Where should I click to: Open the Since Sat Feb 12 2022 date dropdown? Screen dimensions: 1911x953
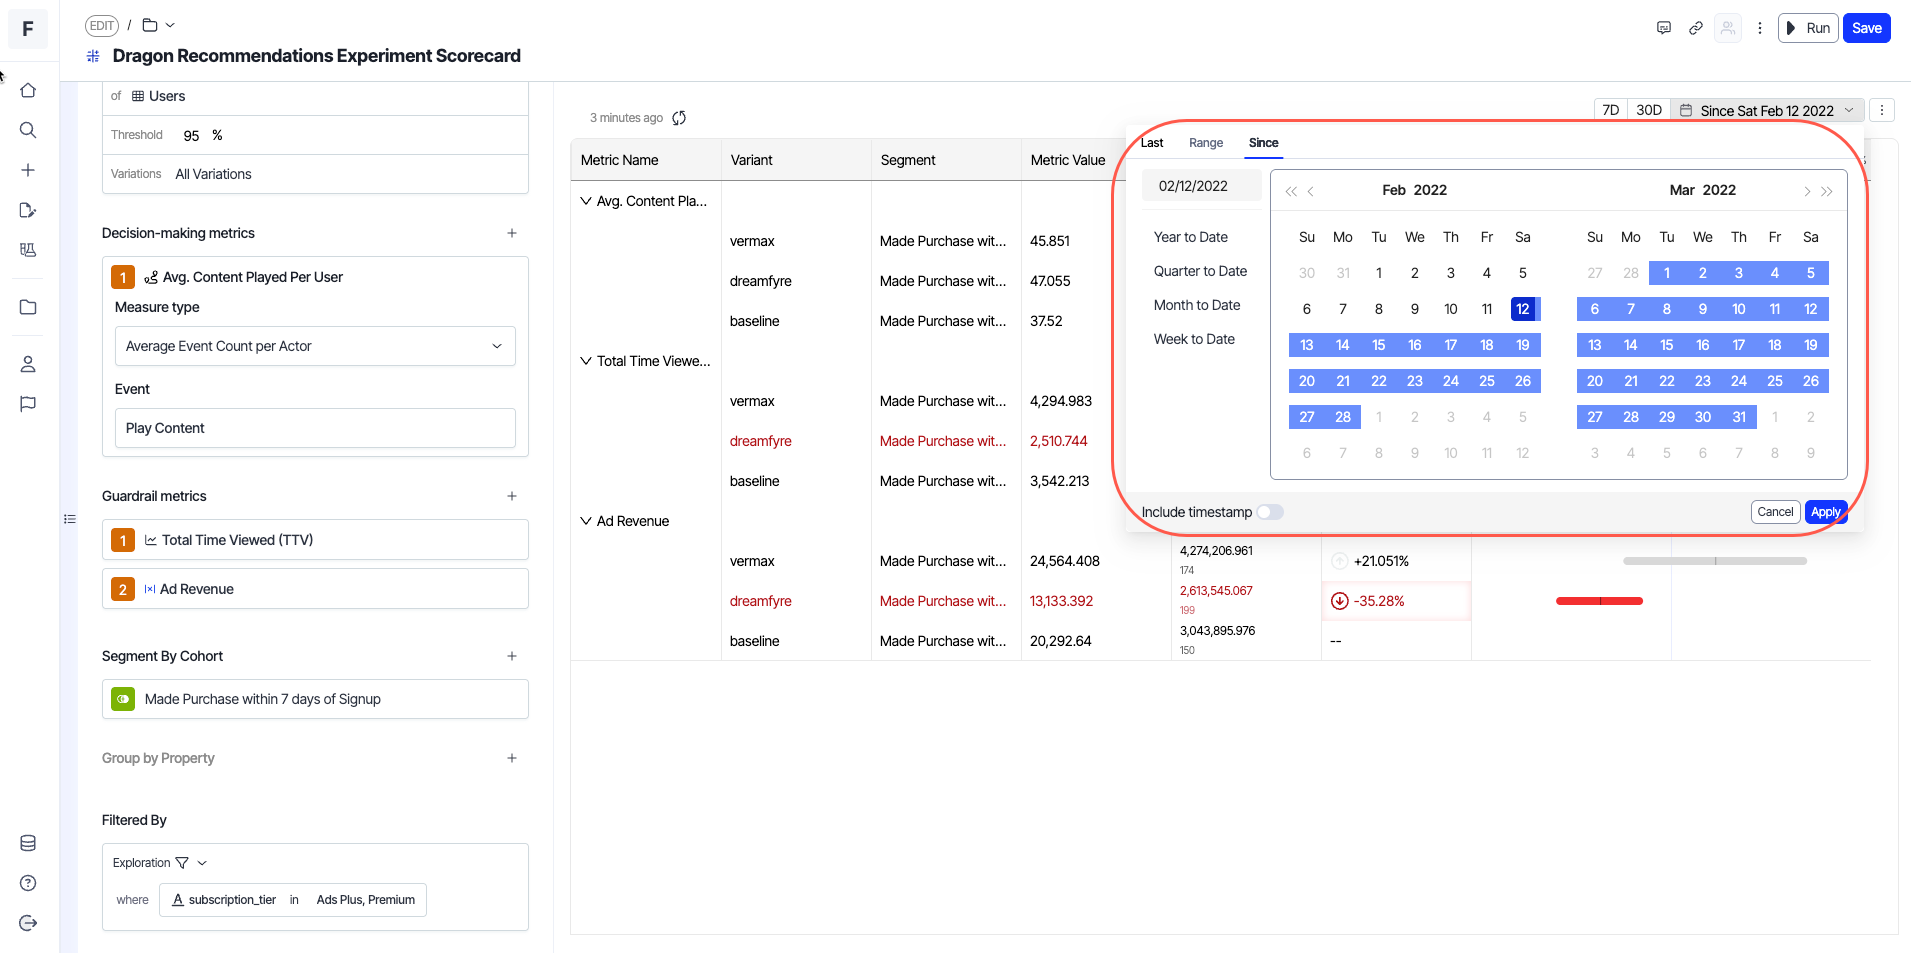(x=1768, y=110)
